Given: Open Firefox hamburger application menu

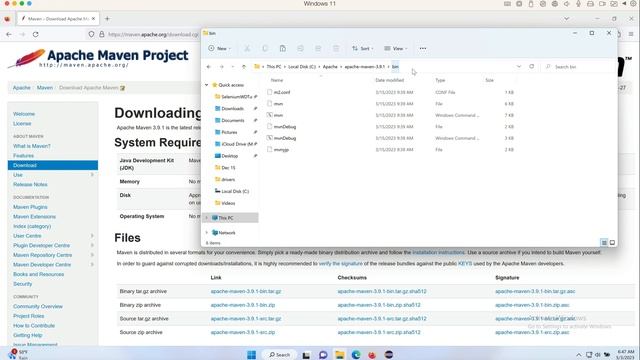Looking at the screenshot, I should [x=631, y=35].
